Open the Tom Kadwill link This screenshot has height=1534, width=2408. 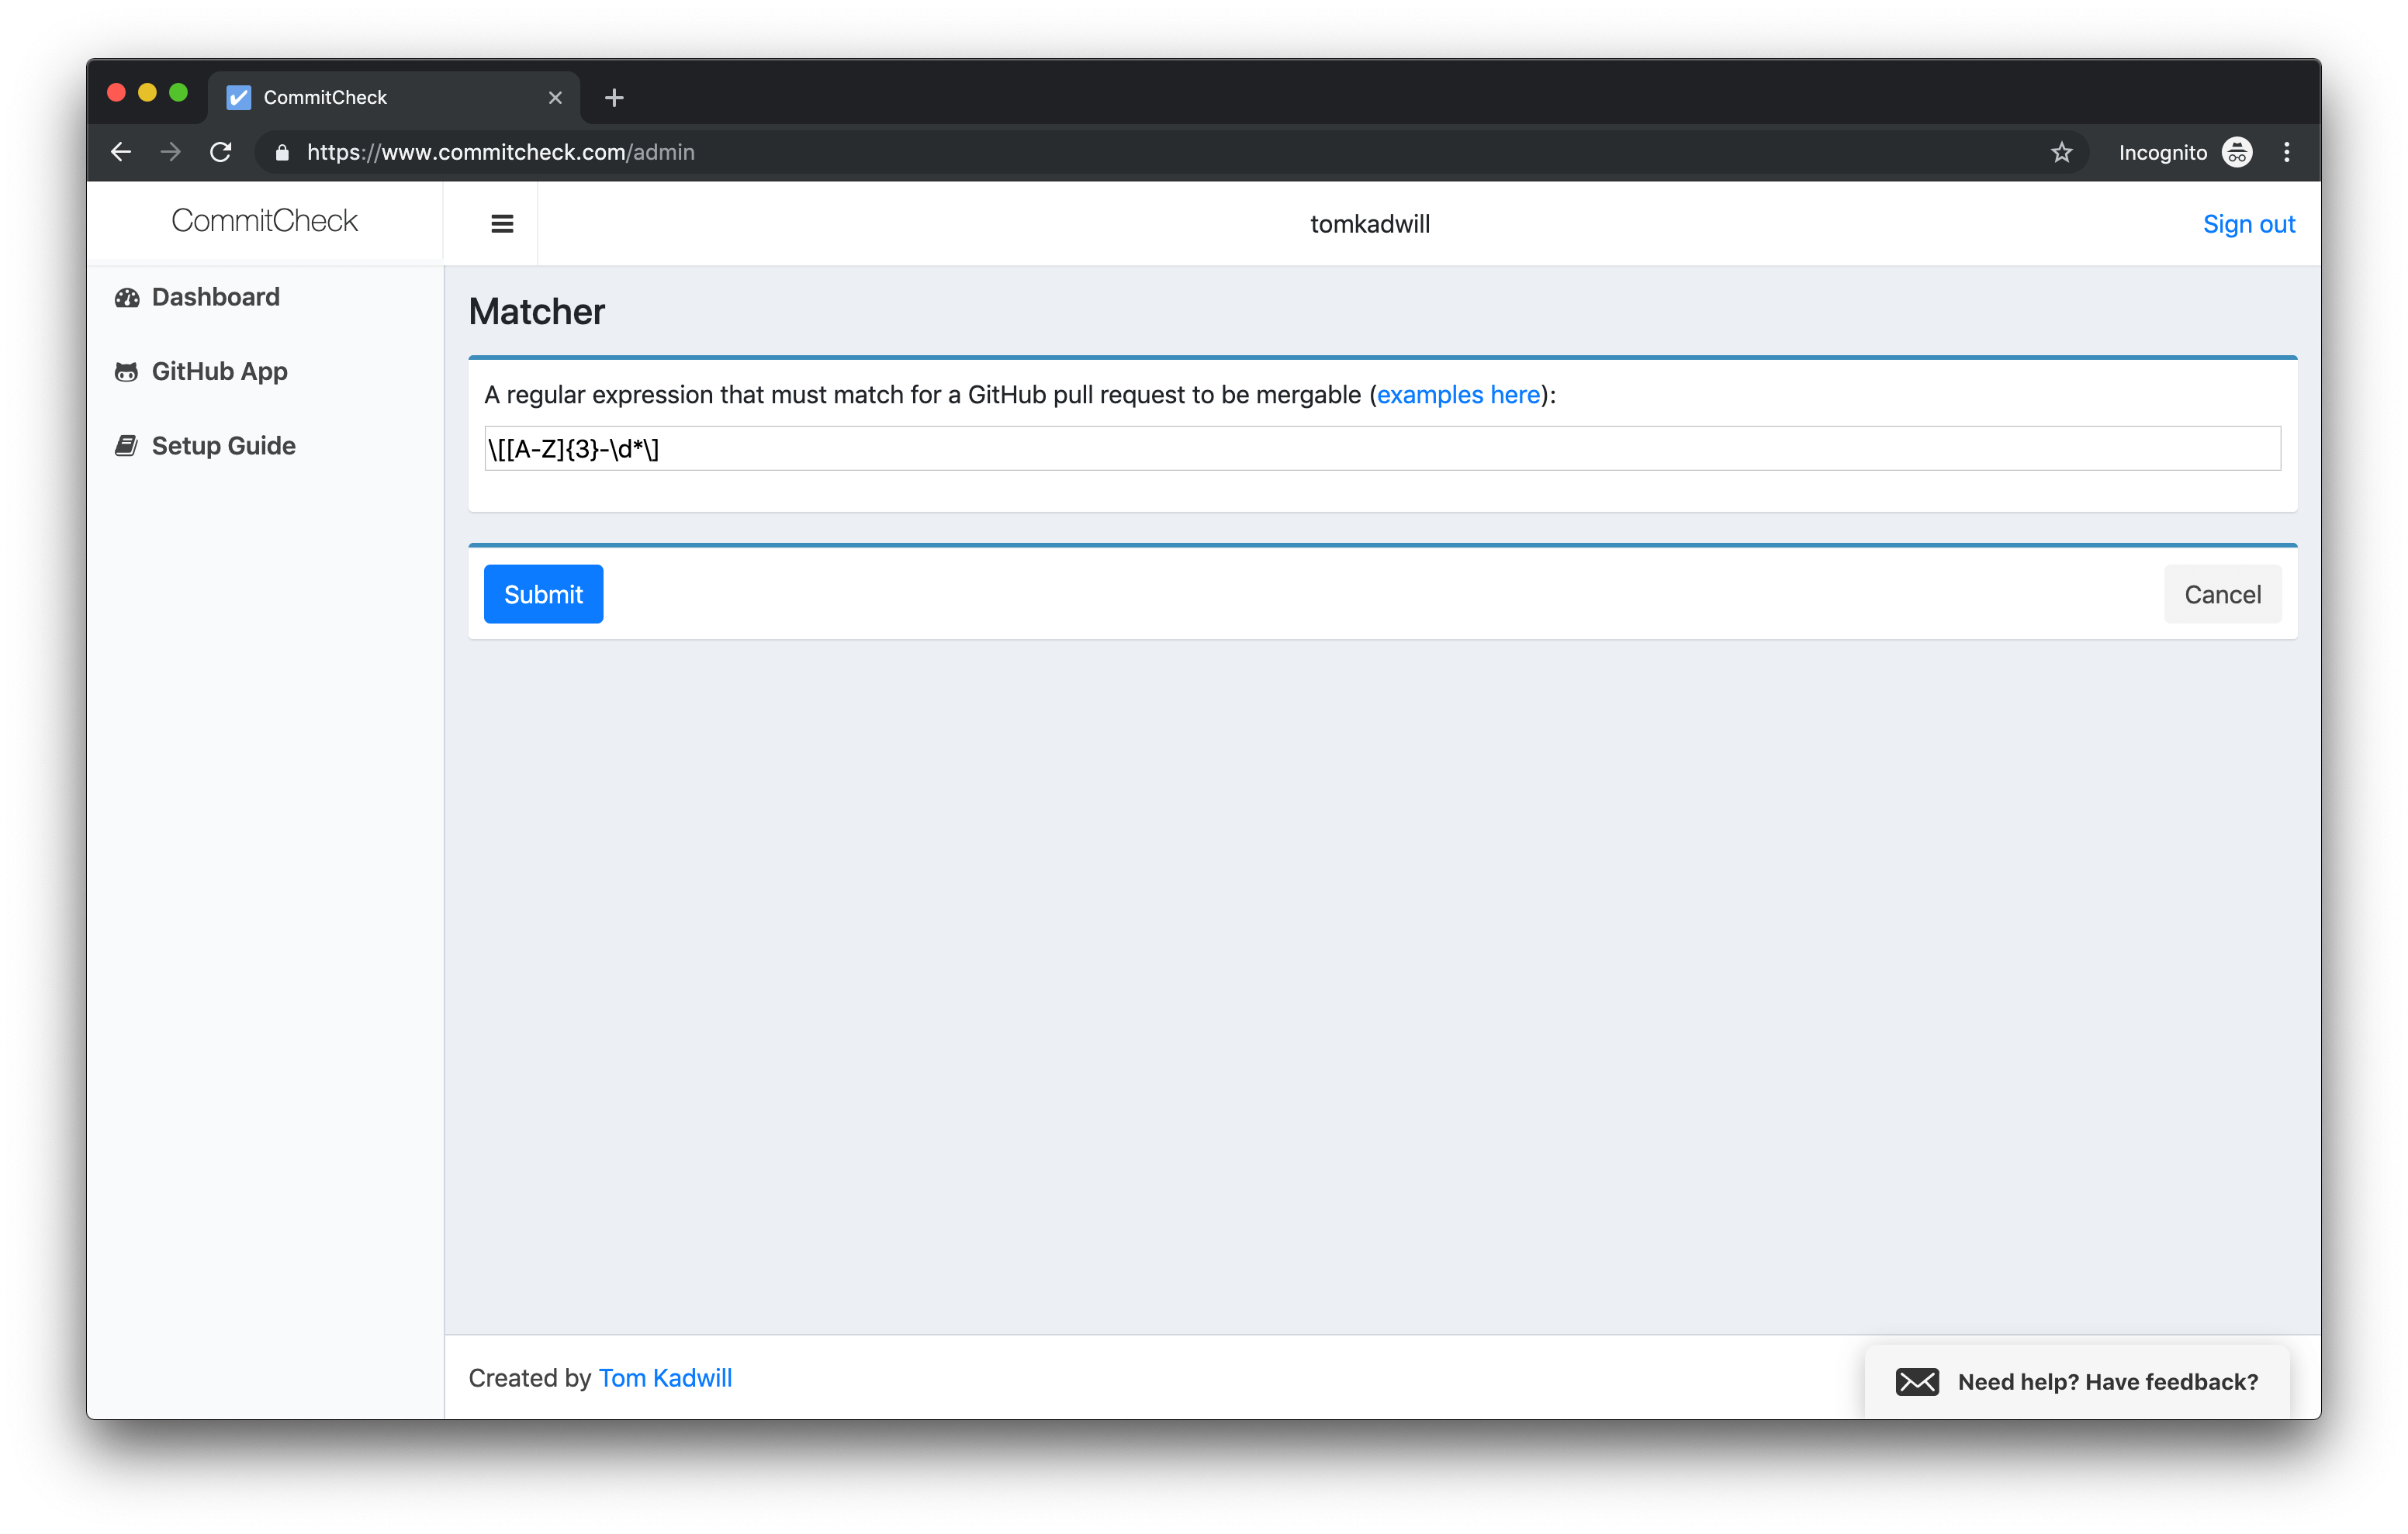(665, 1378)
